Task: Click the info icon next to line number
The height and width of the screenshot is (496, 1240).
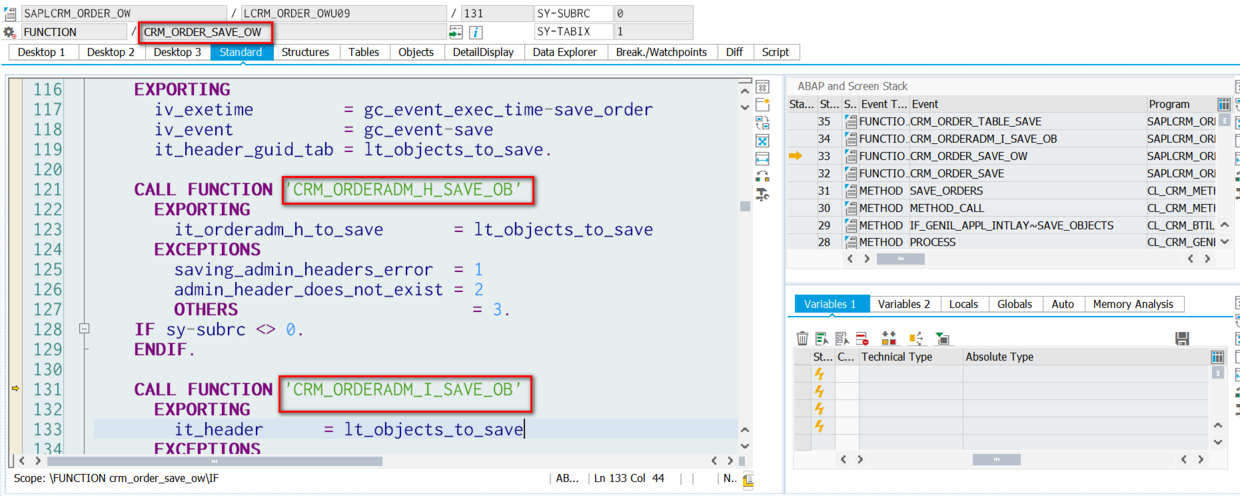Action: (477, 32)
